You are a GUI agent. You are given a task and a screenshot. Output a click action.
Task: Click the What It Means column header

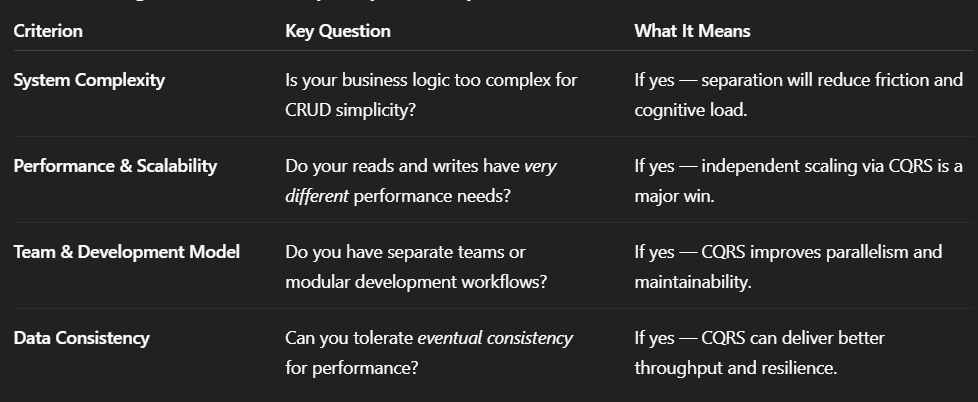click(692, 31)
